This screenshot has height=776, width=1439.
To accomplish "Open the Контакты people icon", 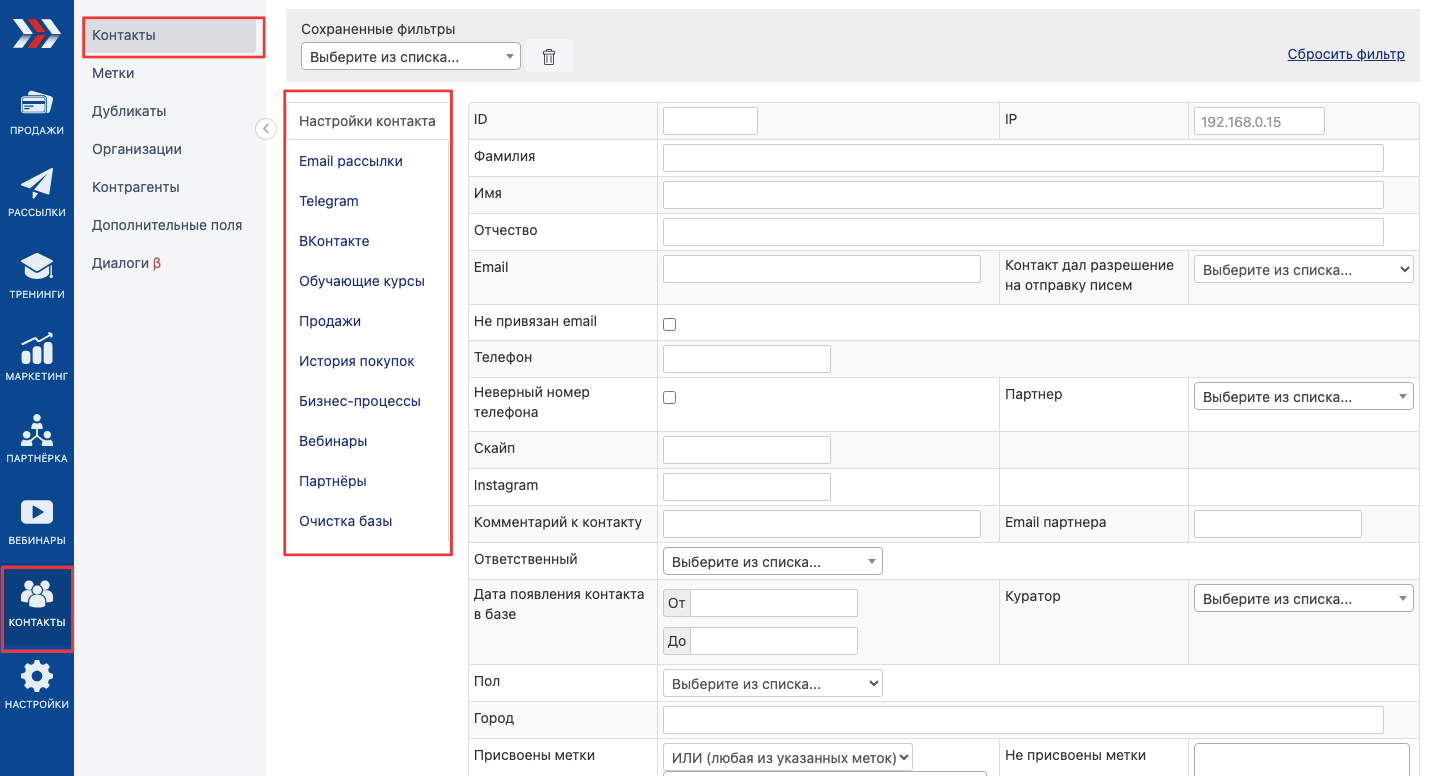I will (37, 594).
